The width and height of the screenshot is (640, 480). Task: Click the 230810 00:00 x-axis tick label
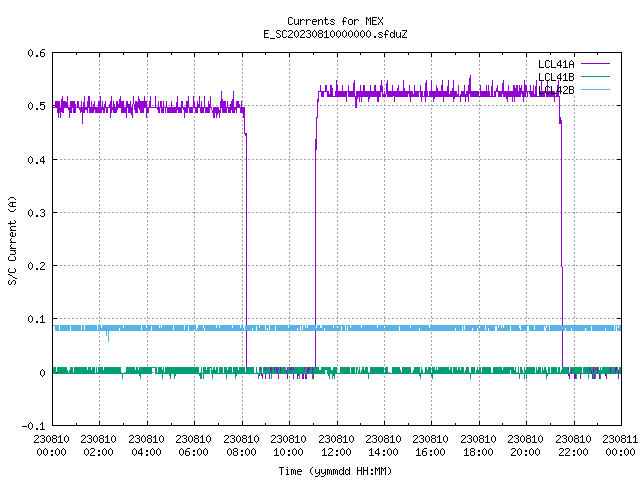pyautogui.click(x=51, y=446)
